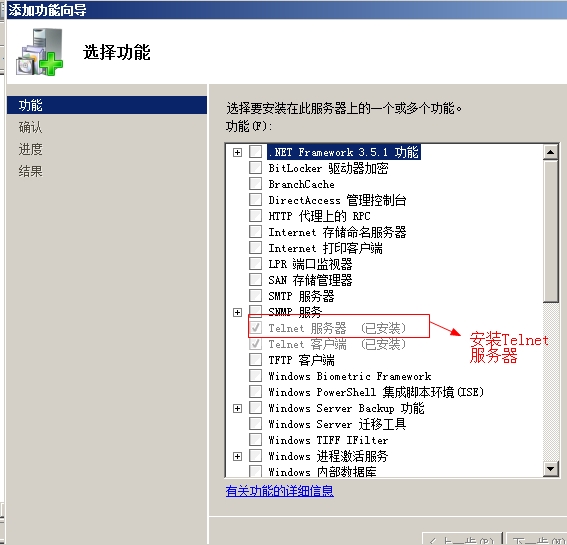This screenshot has height=545, width=567.
Task: Select SNMP 服务 label
Action: [295, 311]
